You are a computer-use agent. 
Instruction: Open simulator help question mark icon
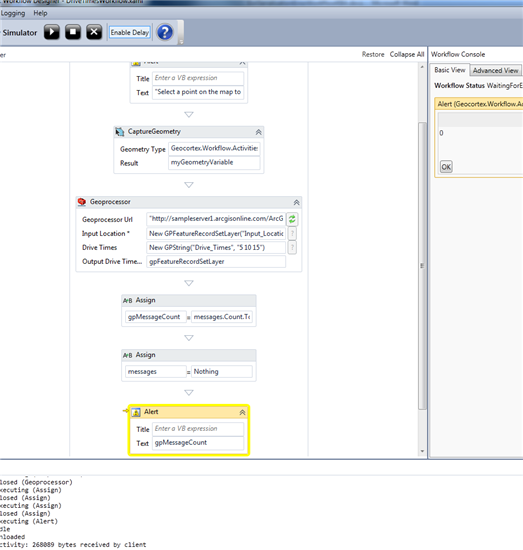[165, 32]
